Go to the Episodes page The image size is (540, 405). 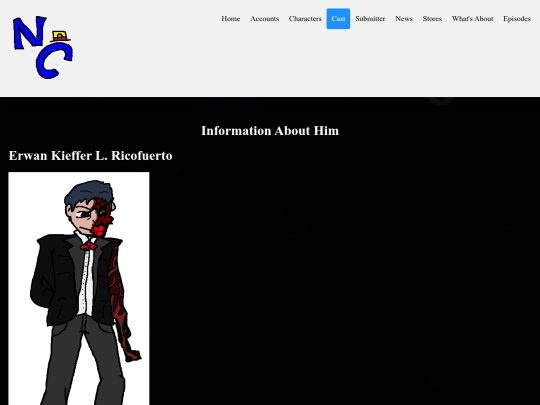point(517,19)
